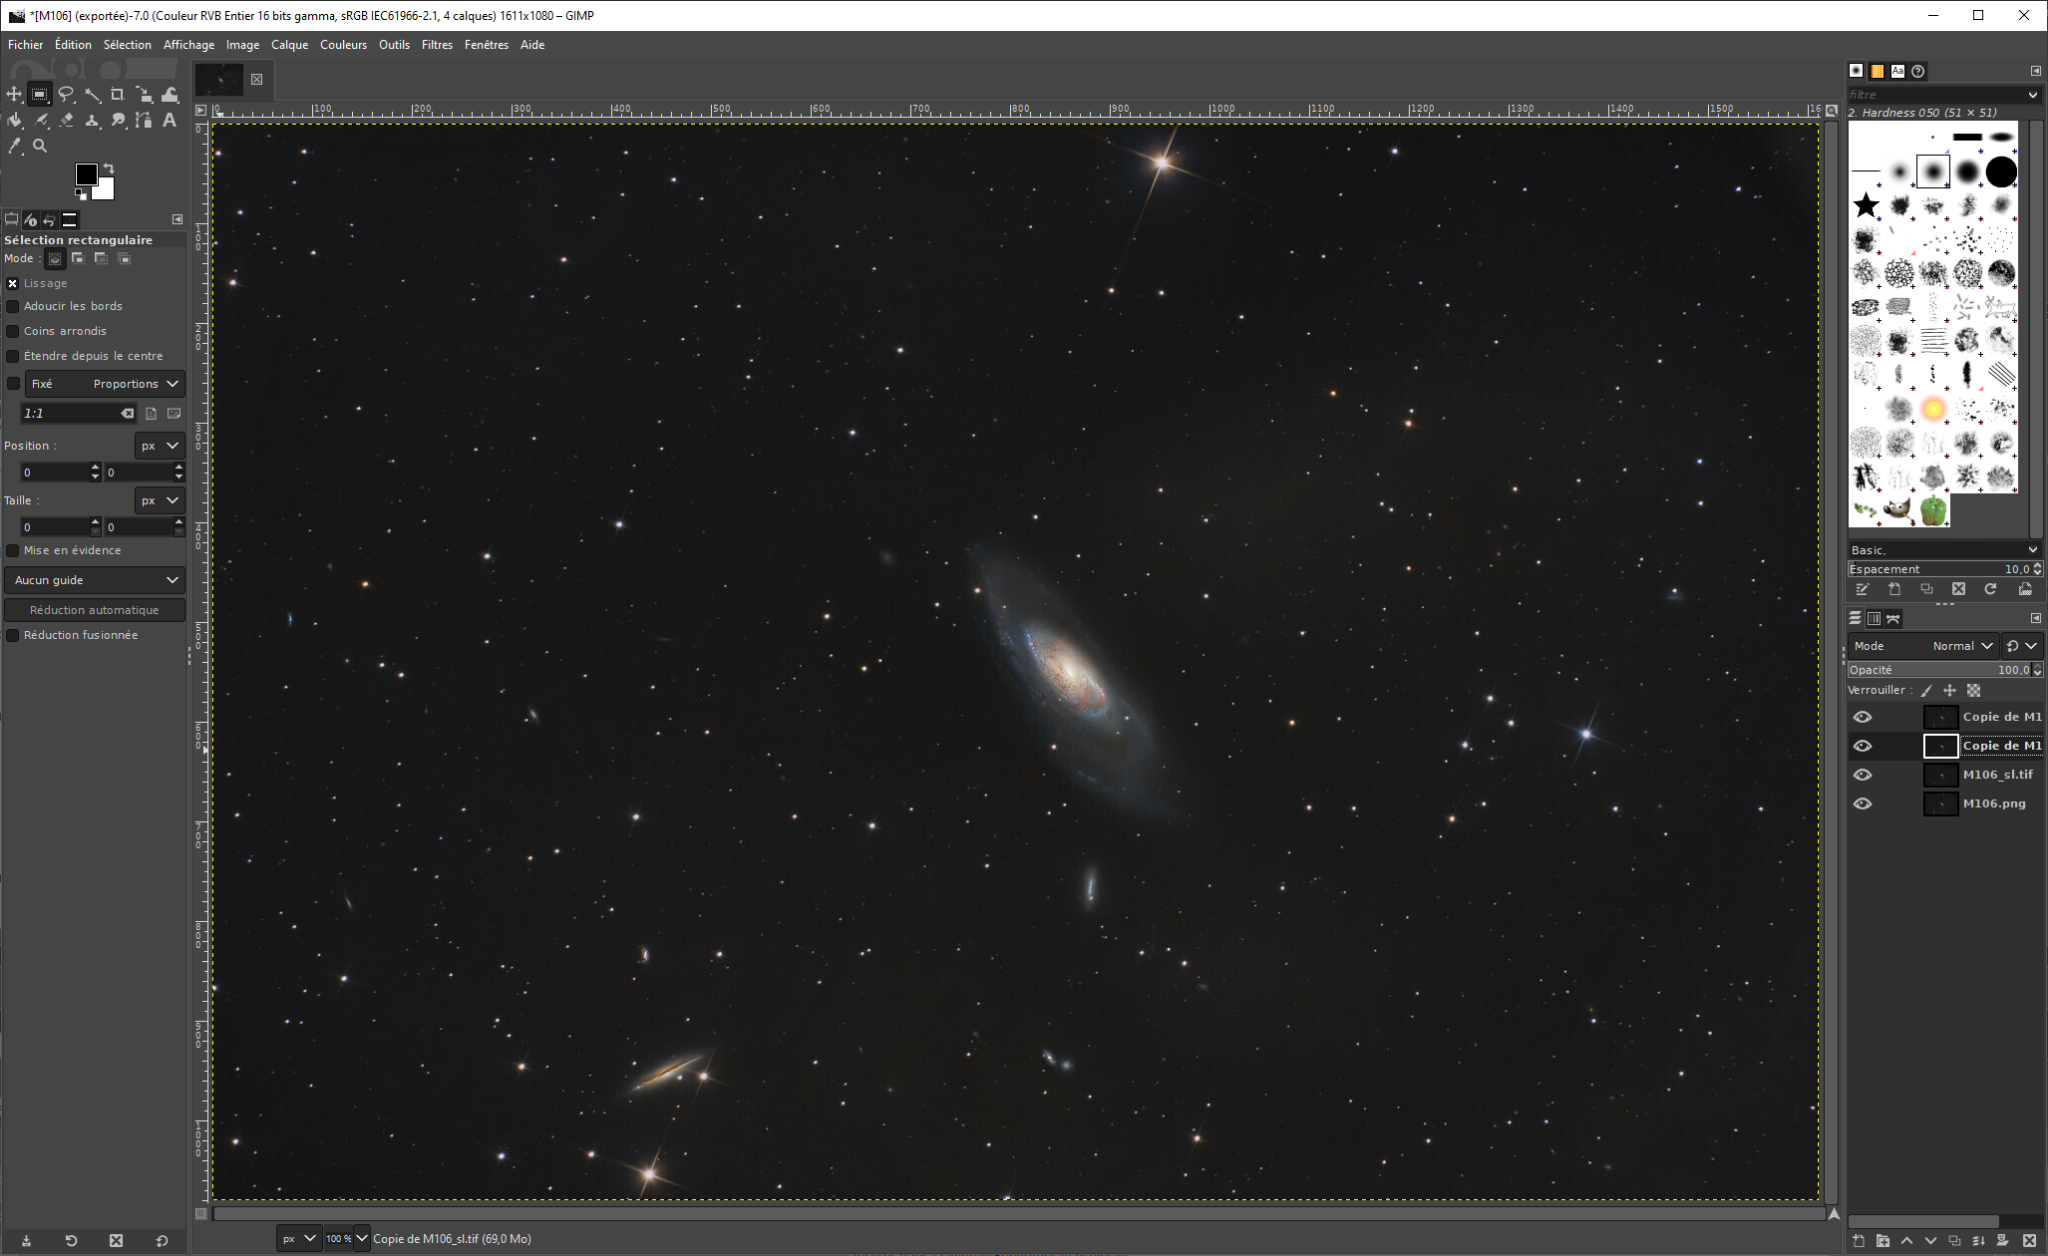The width and height of the screenshot is (2048, 1256).
Task: Select the Paths tool
Action: [144, 120]
